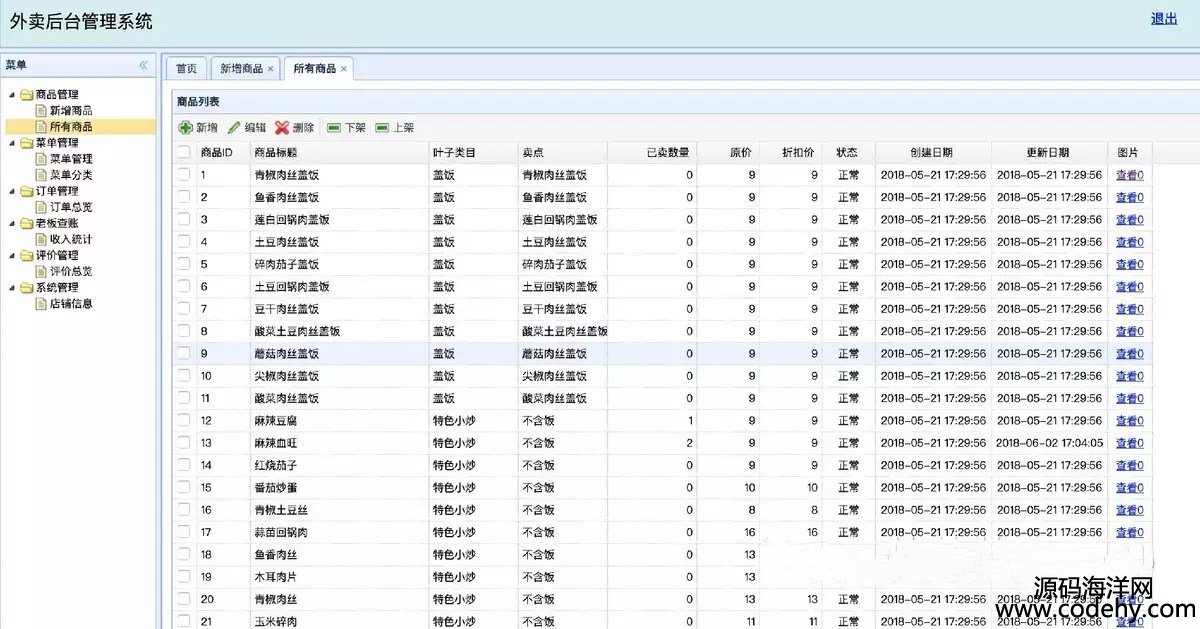Click the red 删除 delete icon
1200x629 pixels.
pos(282,128)
